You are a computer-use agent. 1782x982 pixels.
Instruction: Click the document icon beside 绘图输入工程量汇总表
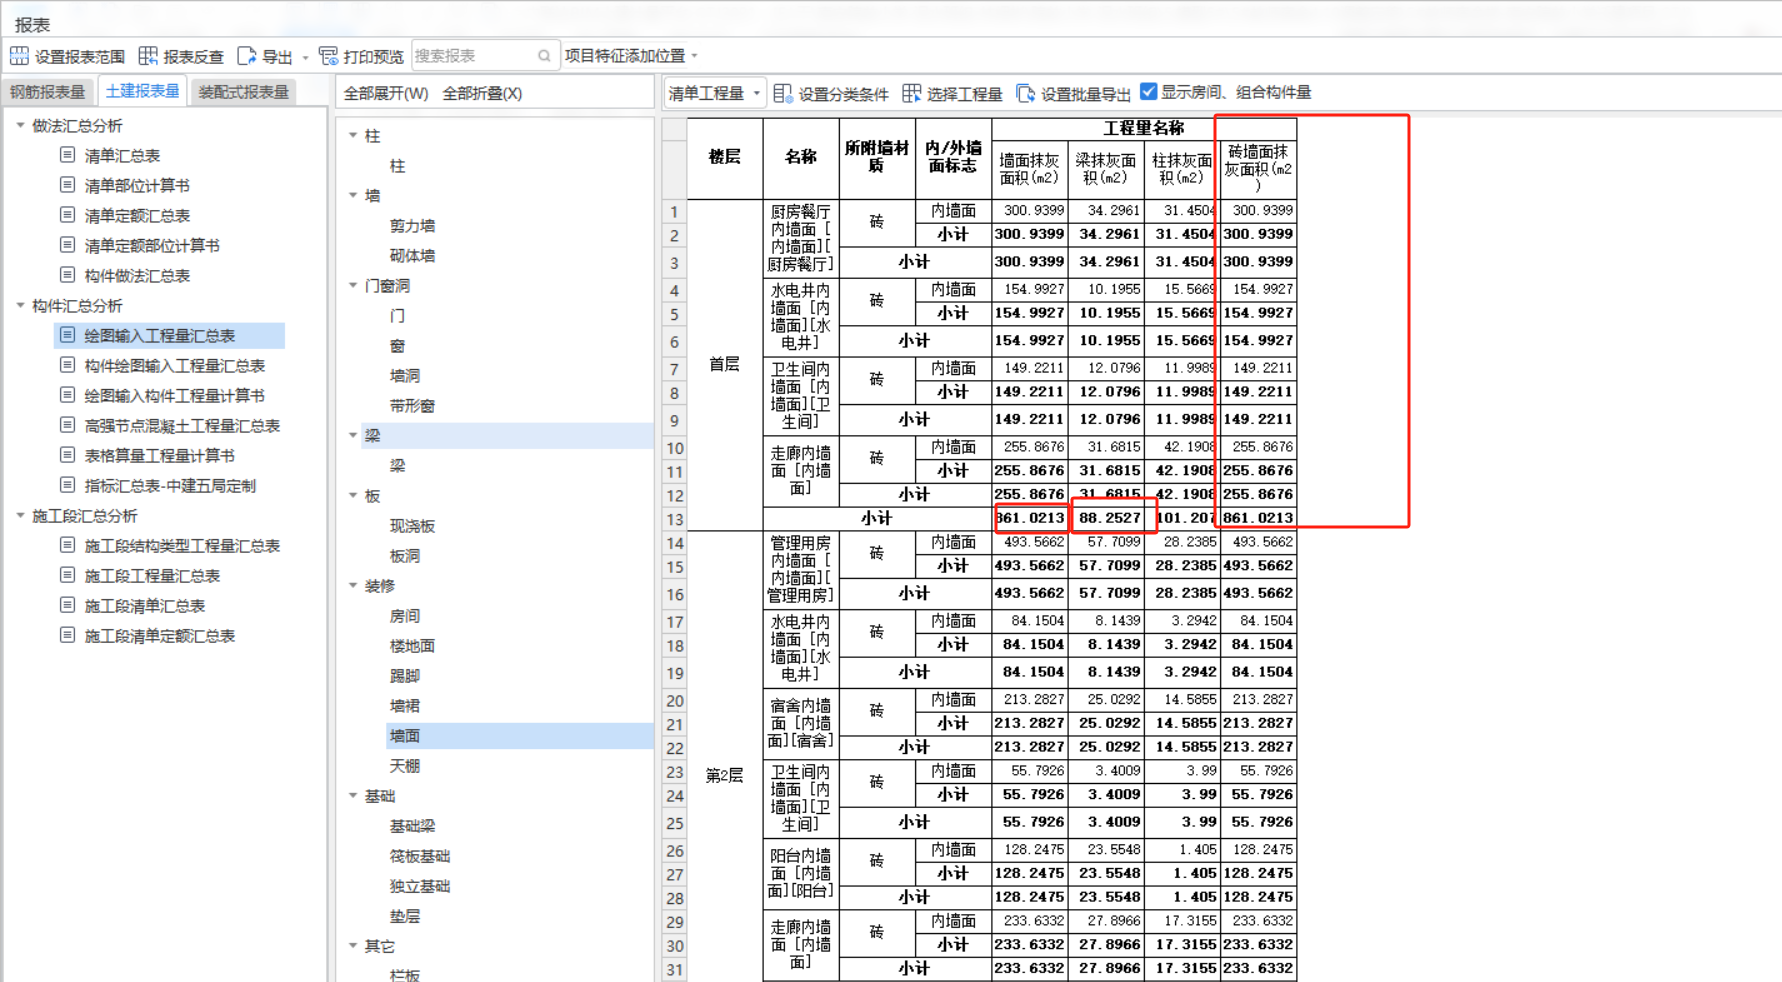click(x=67, y=335)
